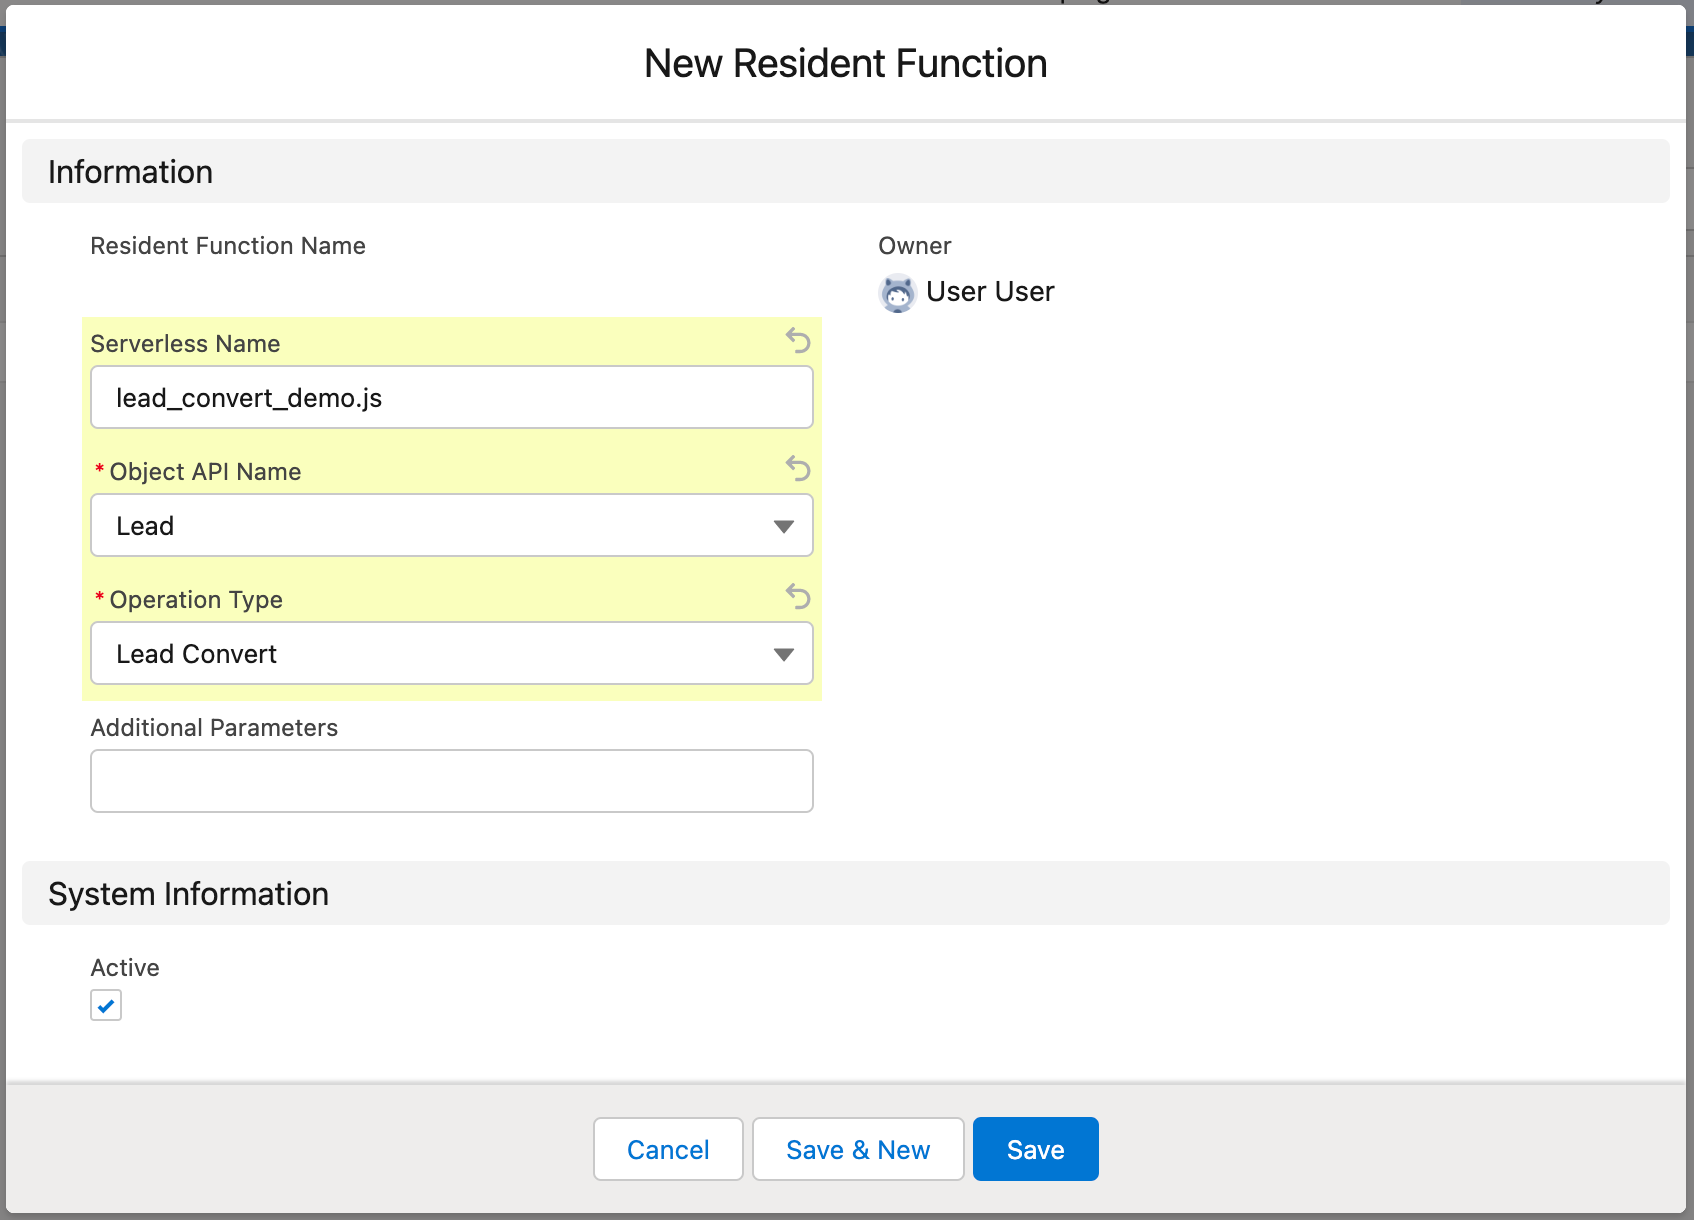Click the Save & New button
The height and width of the screenshot is (1220, 1694).
point(857,1149)
